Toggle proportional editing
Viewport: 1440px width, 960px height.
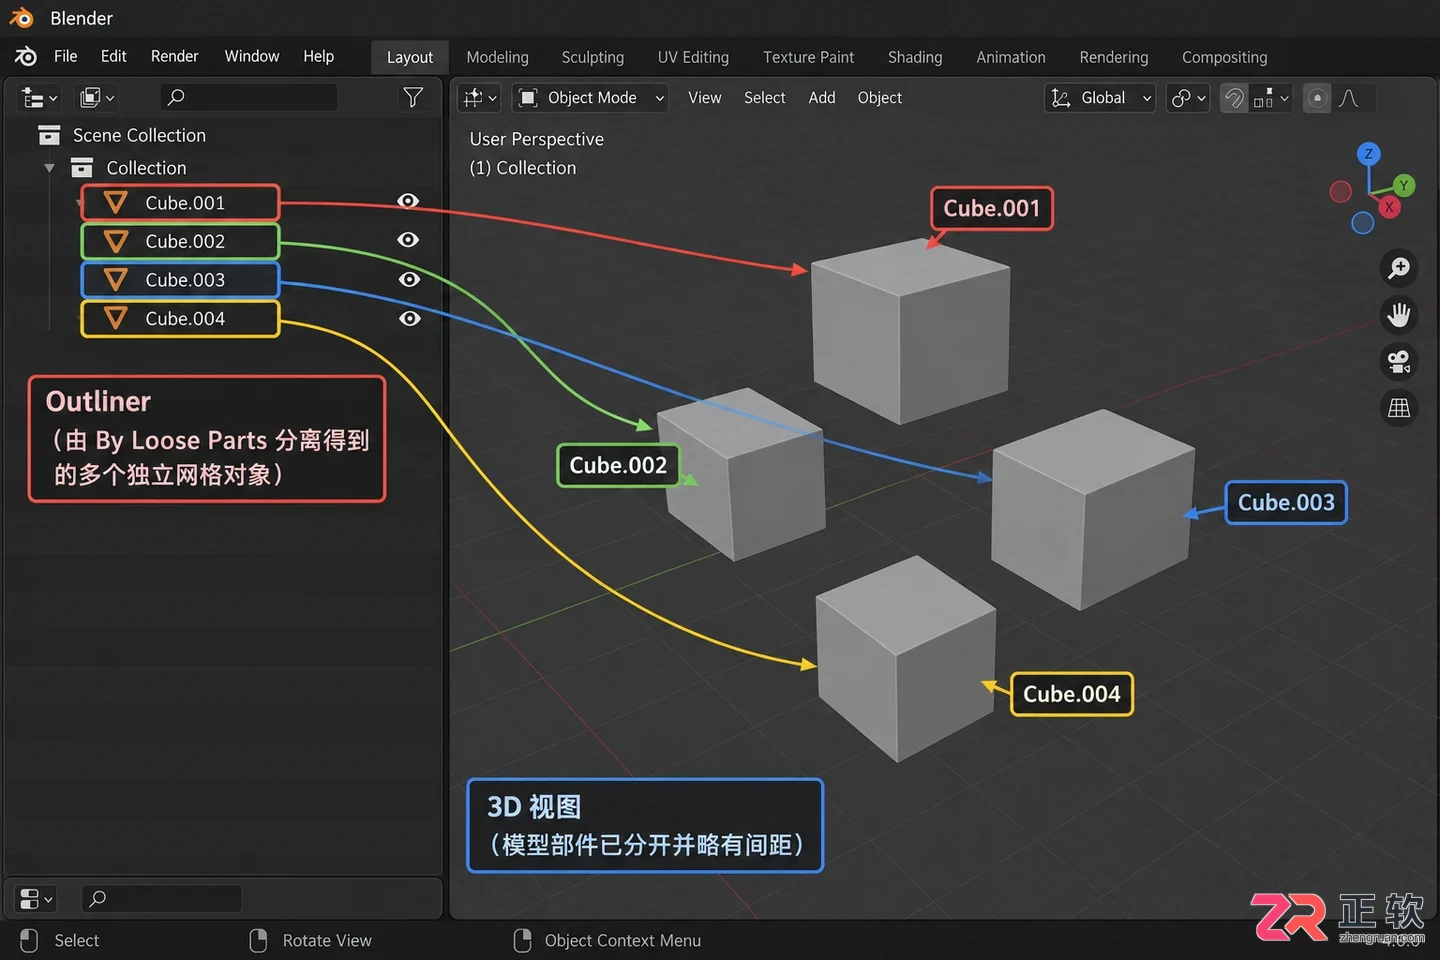click(x=1318, y=97)
